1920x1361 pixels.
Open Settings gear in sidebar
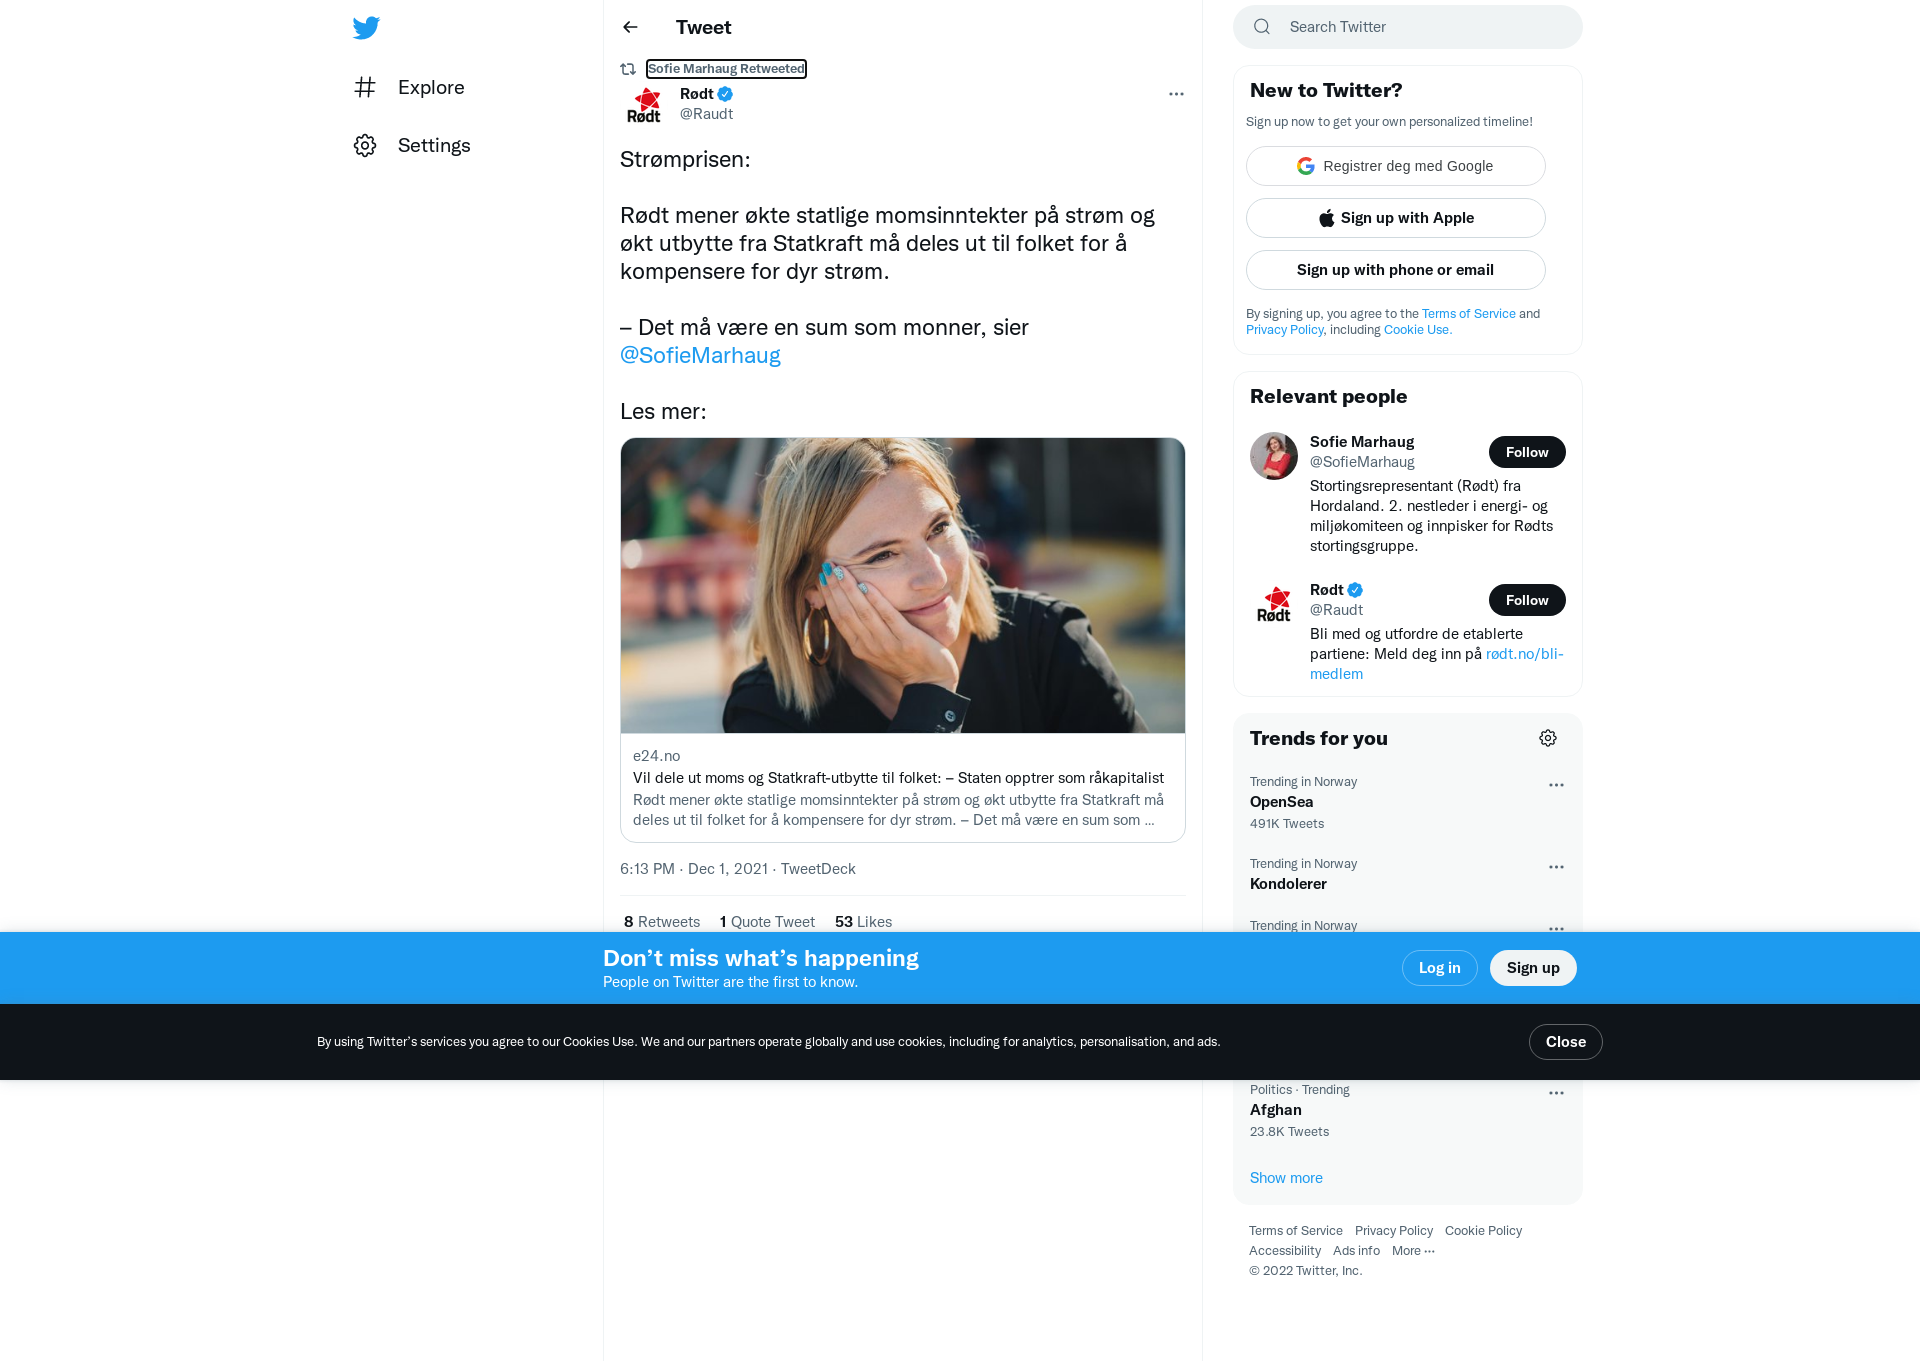(x=365, y=145)
